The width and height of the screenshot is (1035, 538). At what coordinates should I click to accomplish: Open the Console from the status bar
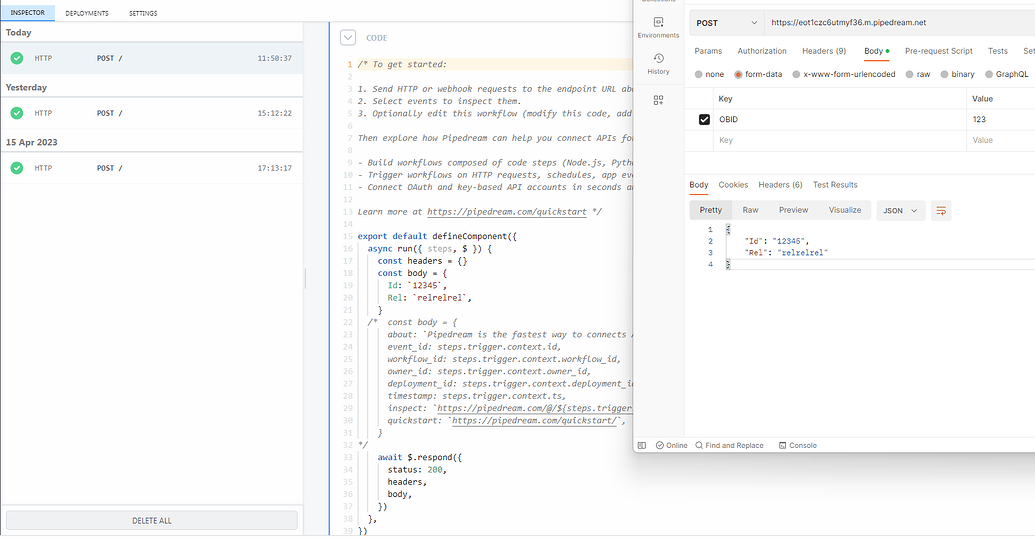[x=798, y=445]
